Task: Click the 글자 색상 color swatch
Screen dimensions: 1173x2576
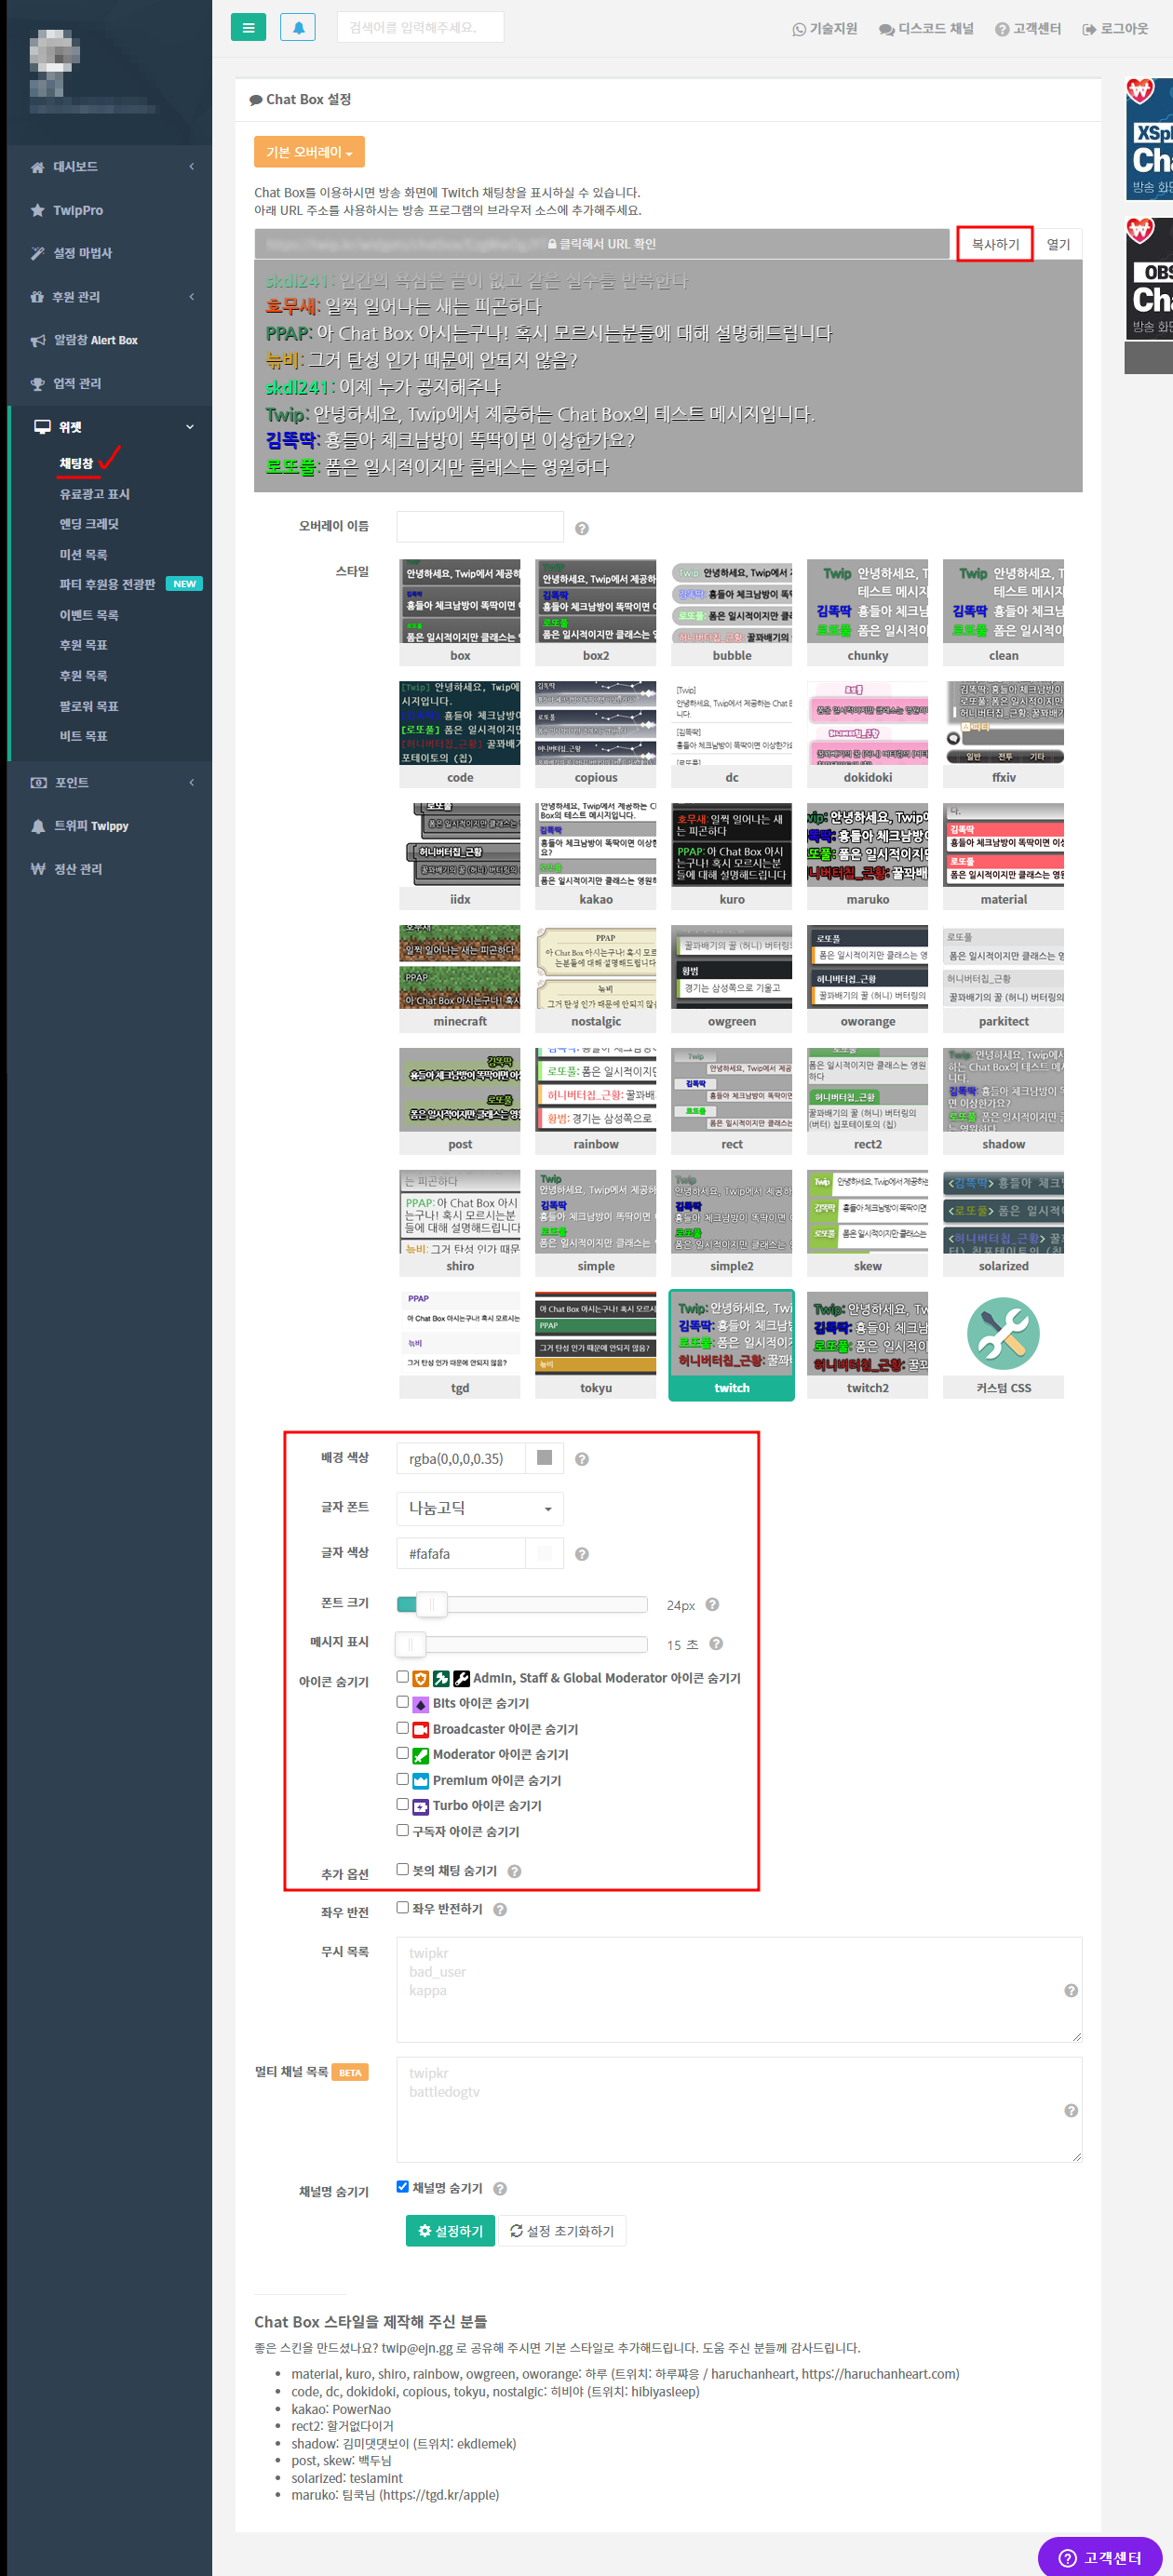Action: coord(545,1553)
